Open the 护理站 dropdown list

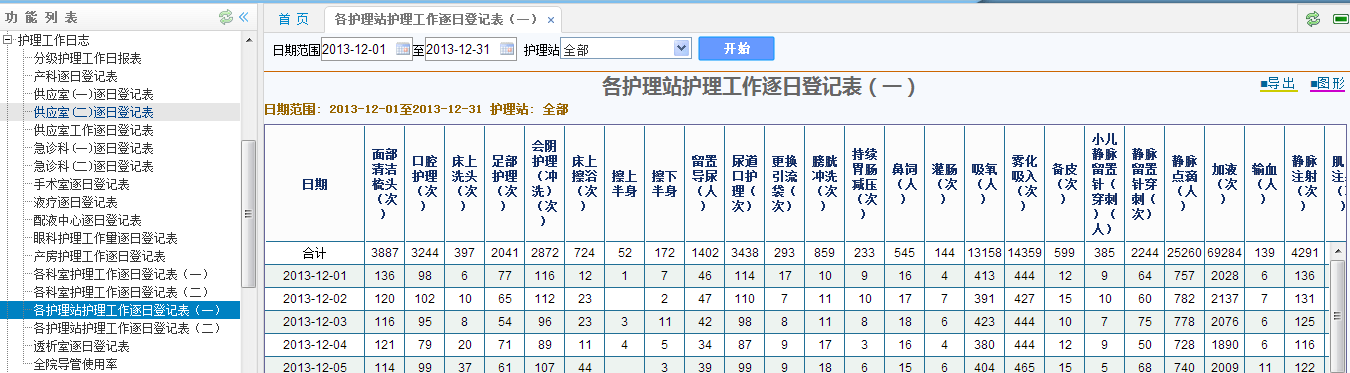point(681,48)
